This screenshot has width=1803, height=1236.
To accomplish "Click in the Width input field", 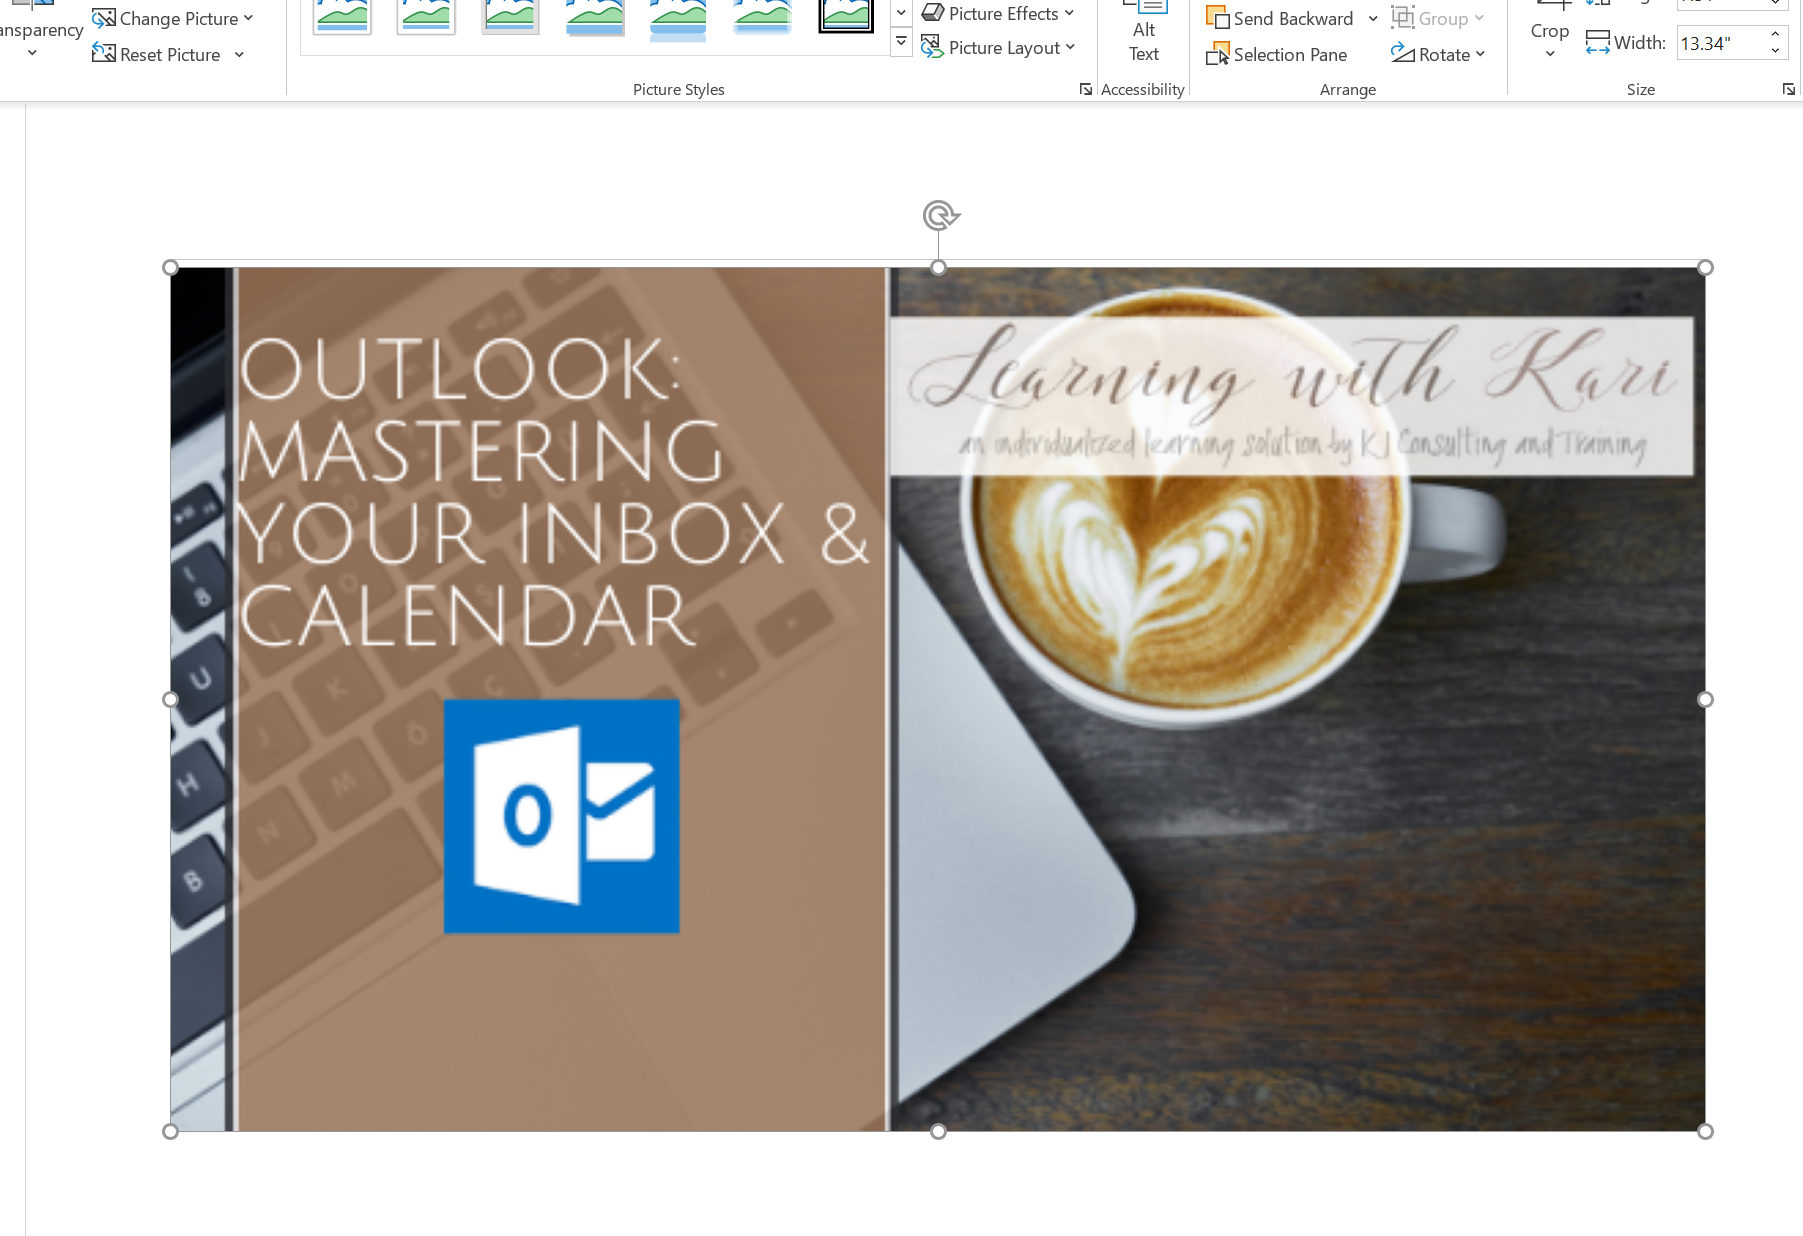I will click(x=1720, y=43).
